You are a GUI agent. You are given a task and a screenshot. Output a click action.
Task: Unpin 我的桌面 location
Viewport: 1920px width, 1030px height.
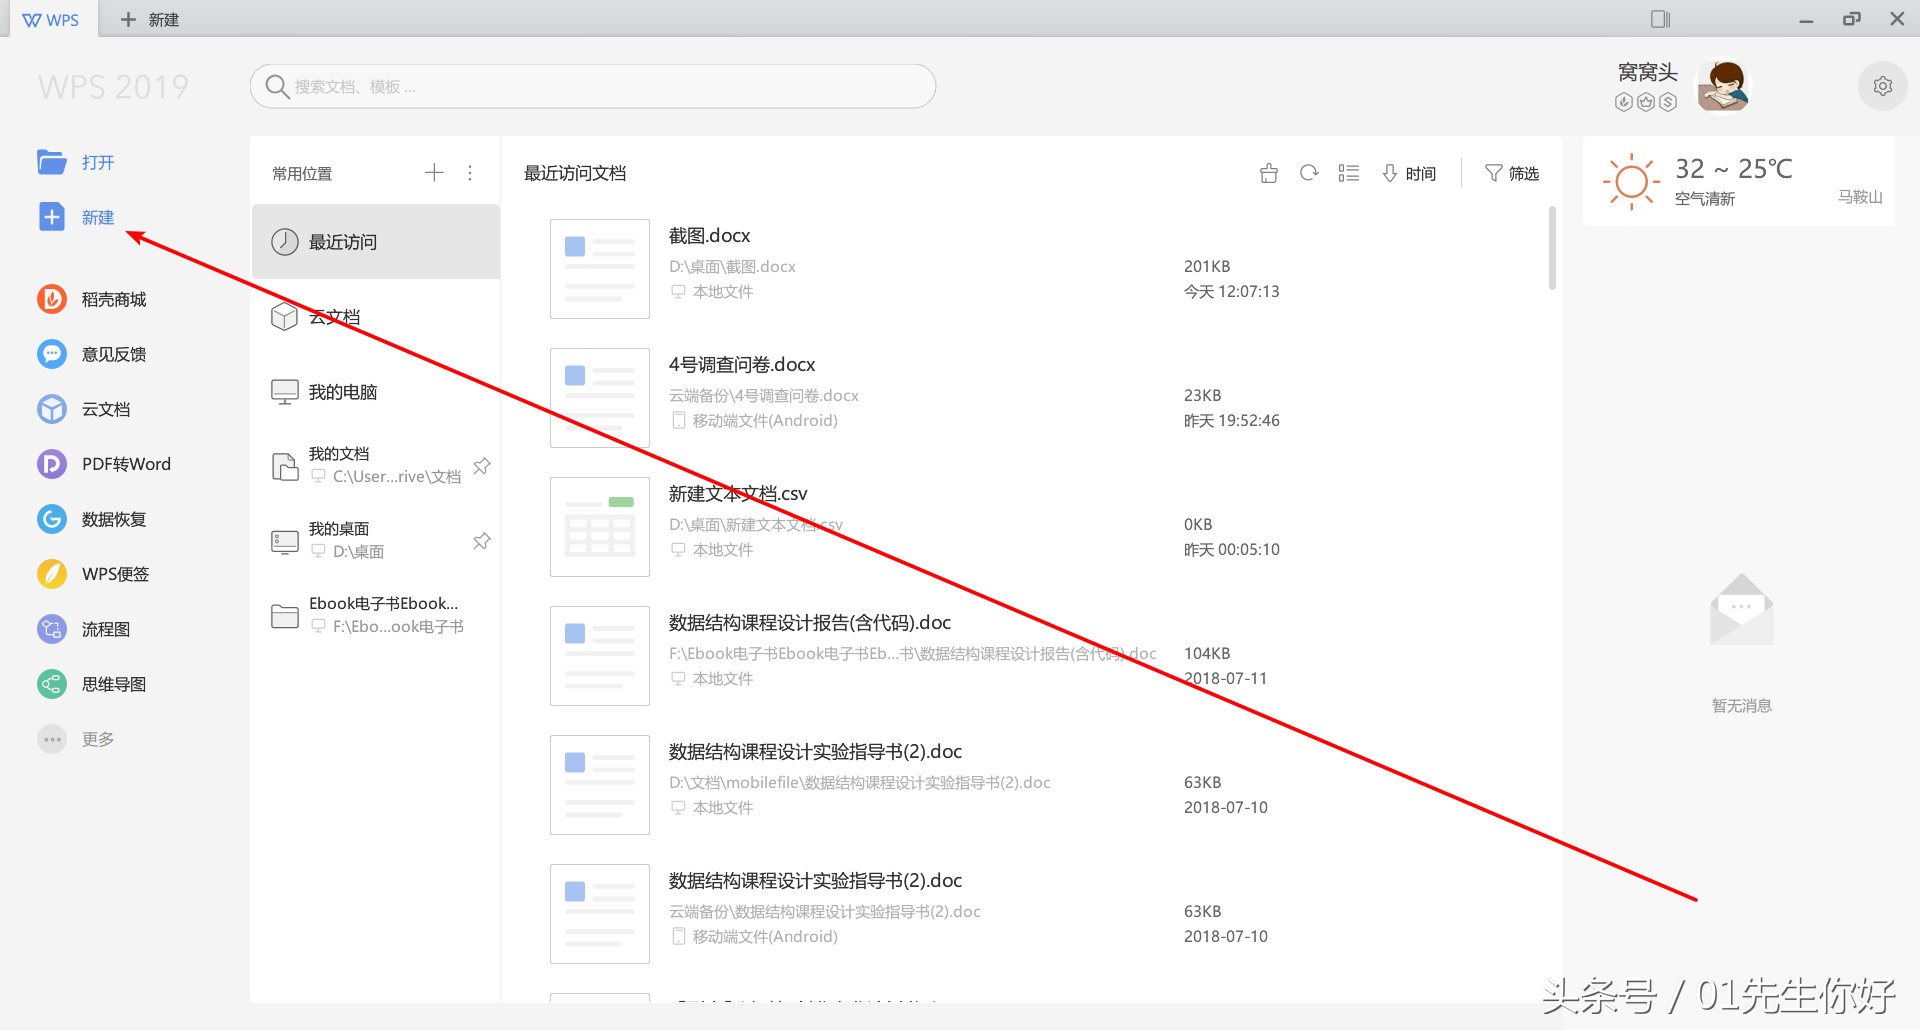coord(482,541)
